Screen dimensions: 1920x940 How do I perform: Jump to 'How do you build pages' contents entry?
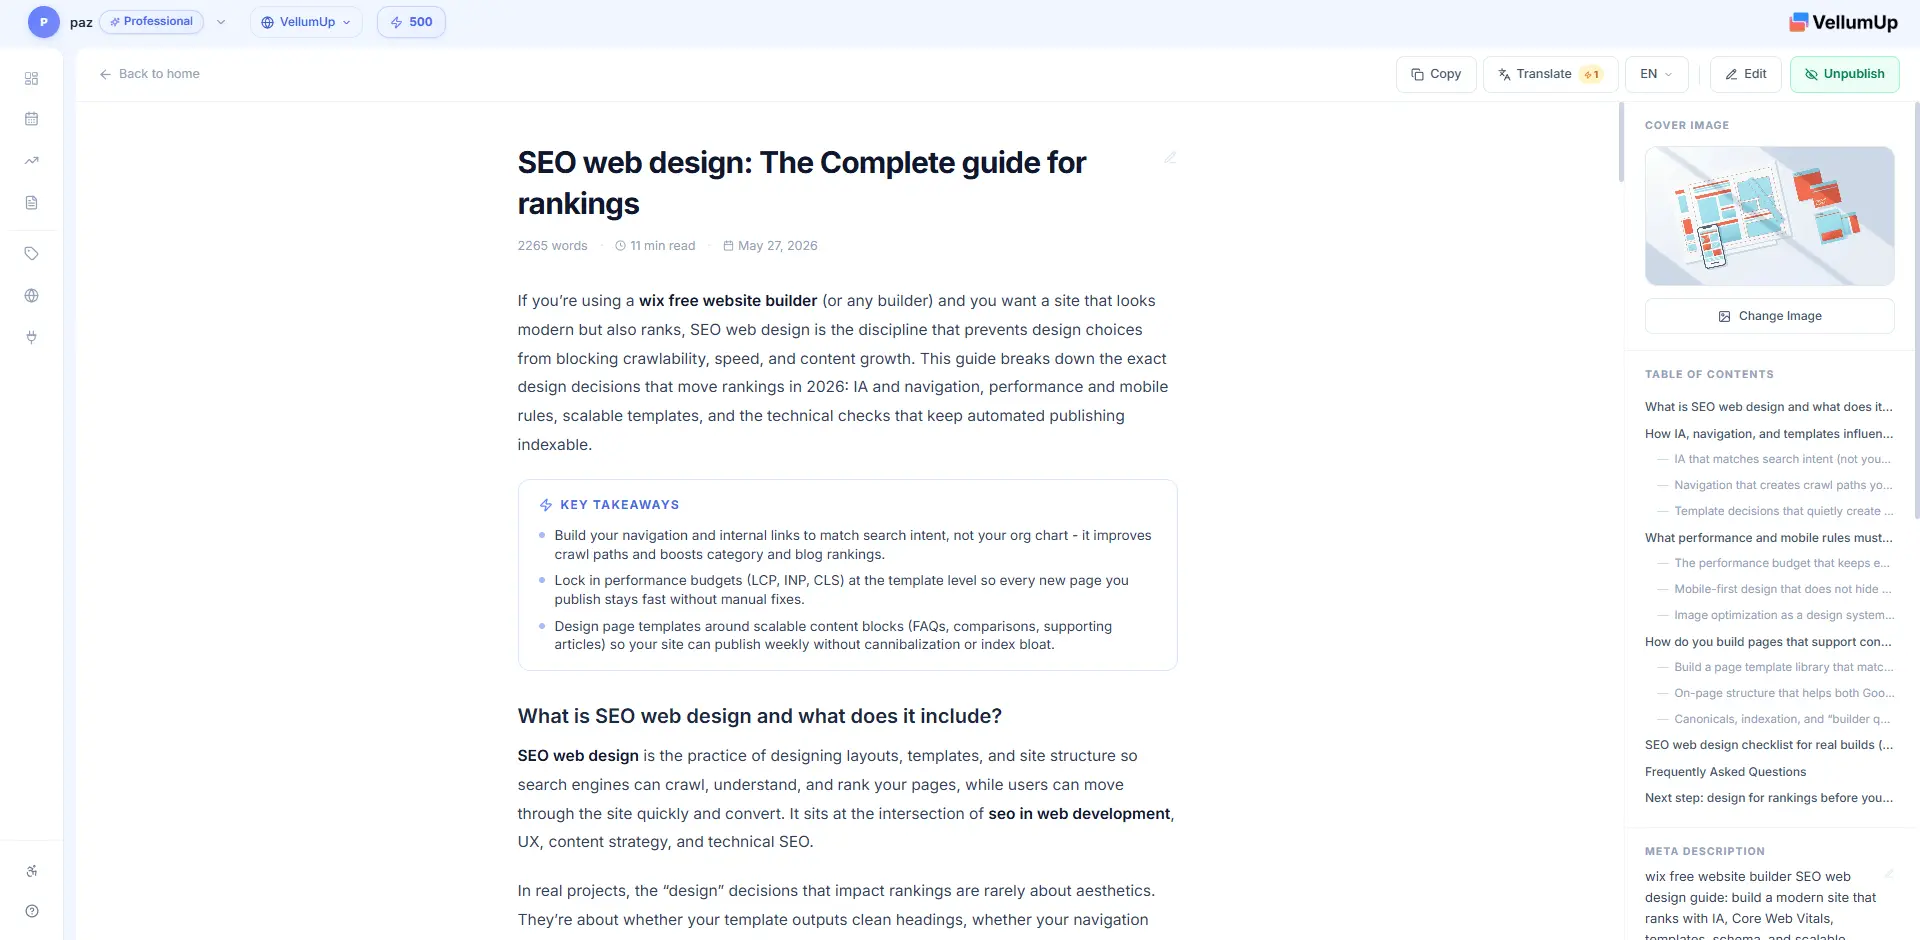(1769, 642)
